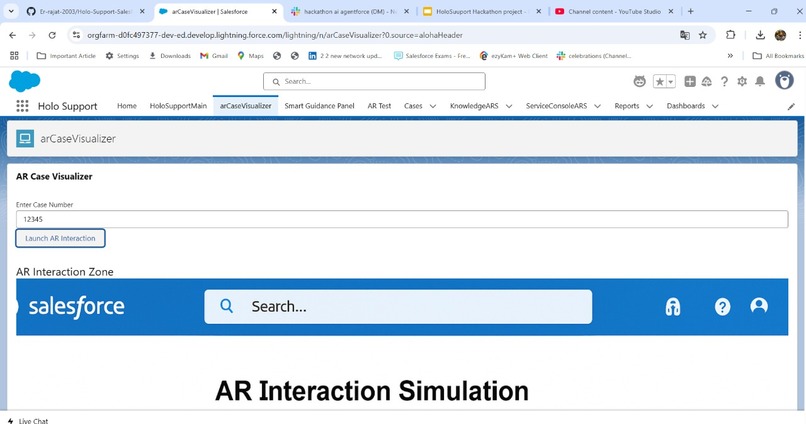Open the Chrome profile avatar

pyautogui.click(x=780, y=35)
